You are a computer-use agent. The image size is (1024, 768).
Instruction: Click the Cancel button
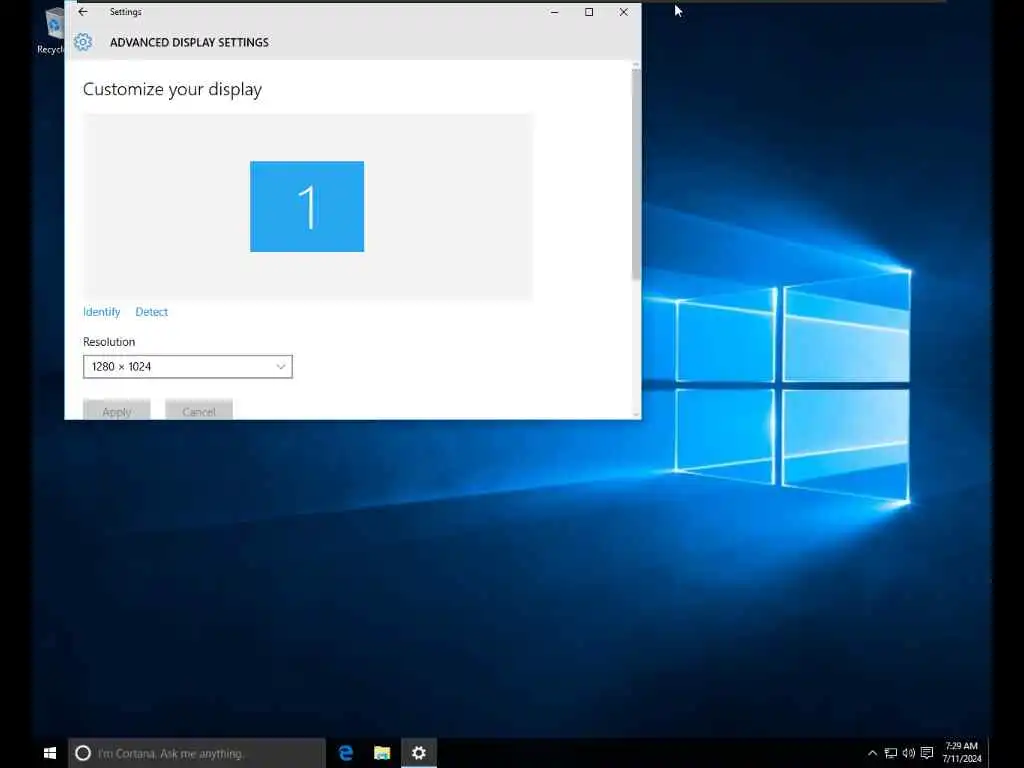tap(199, 410)
